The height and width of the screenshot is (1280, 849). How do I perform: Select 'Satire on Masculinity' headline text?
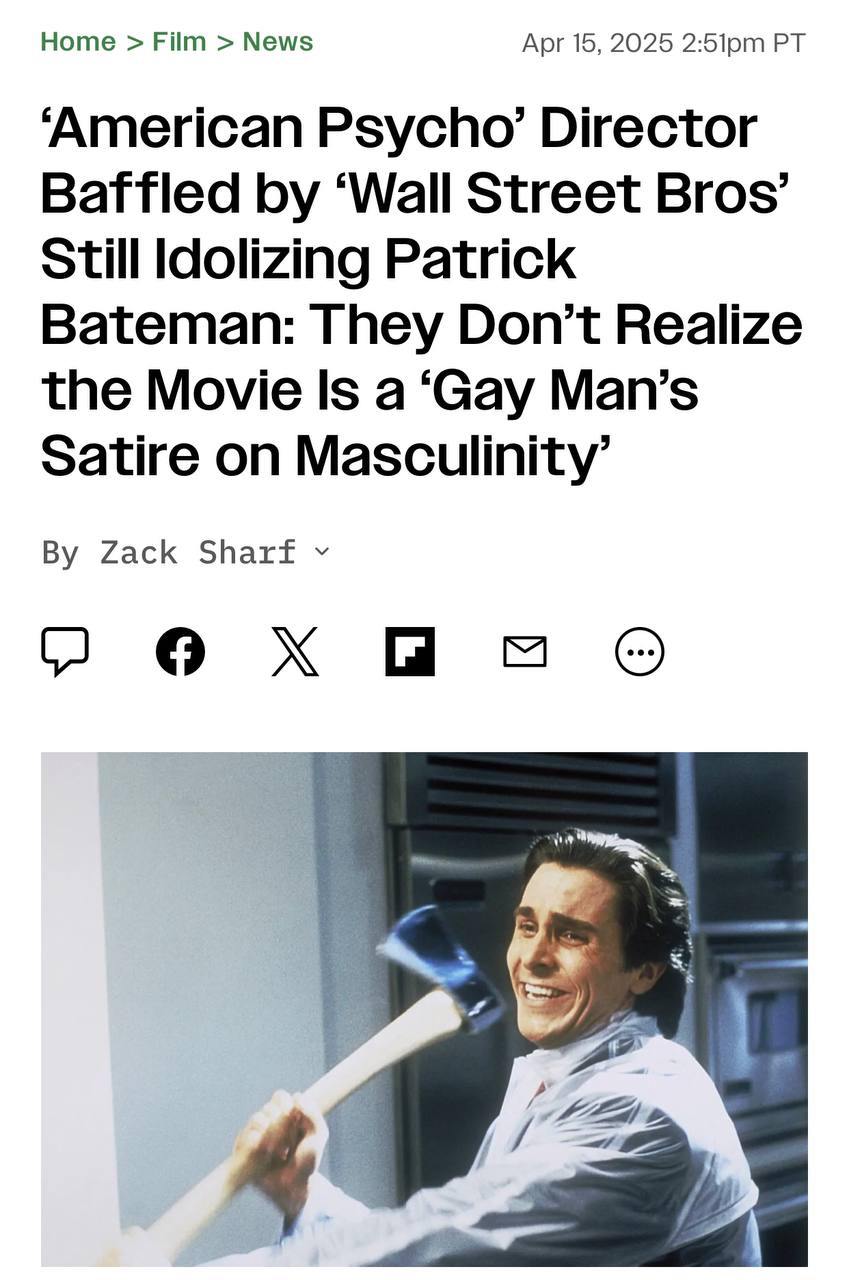coord(326,453)
